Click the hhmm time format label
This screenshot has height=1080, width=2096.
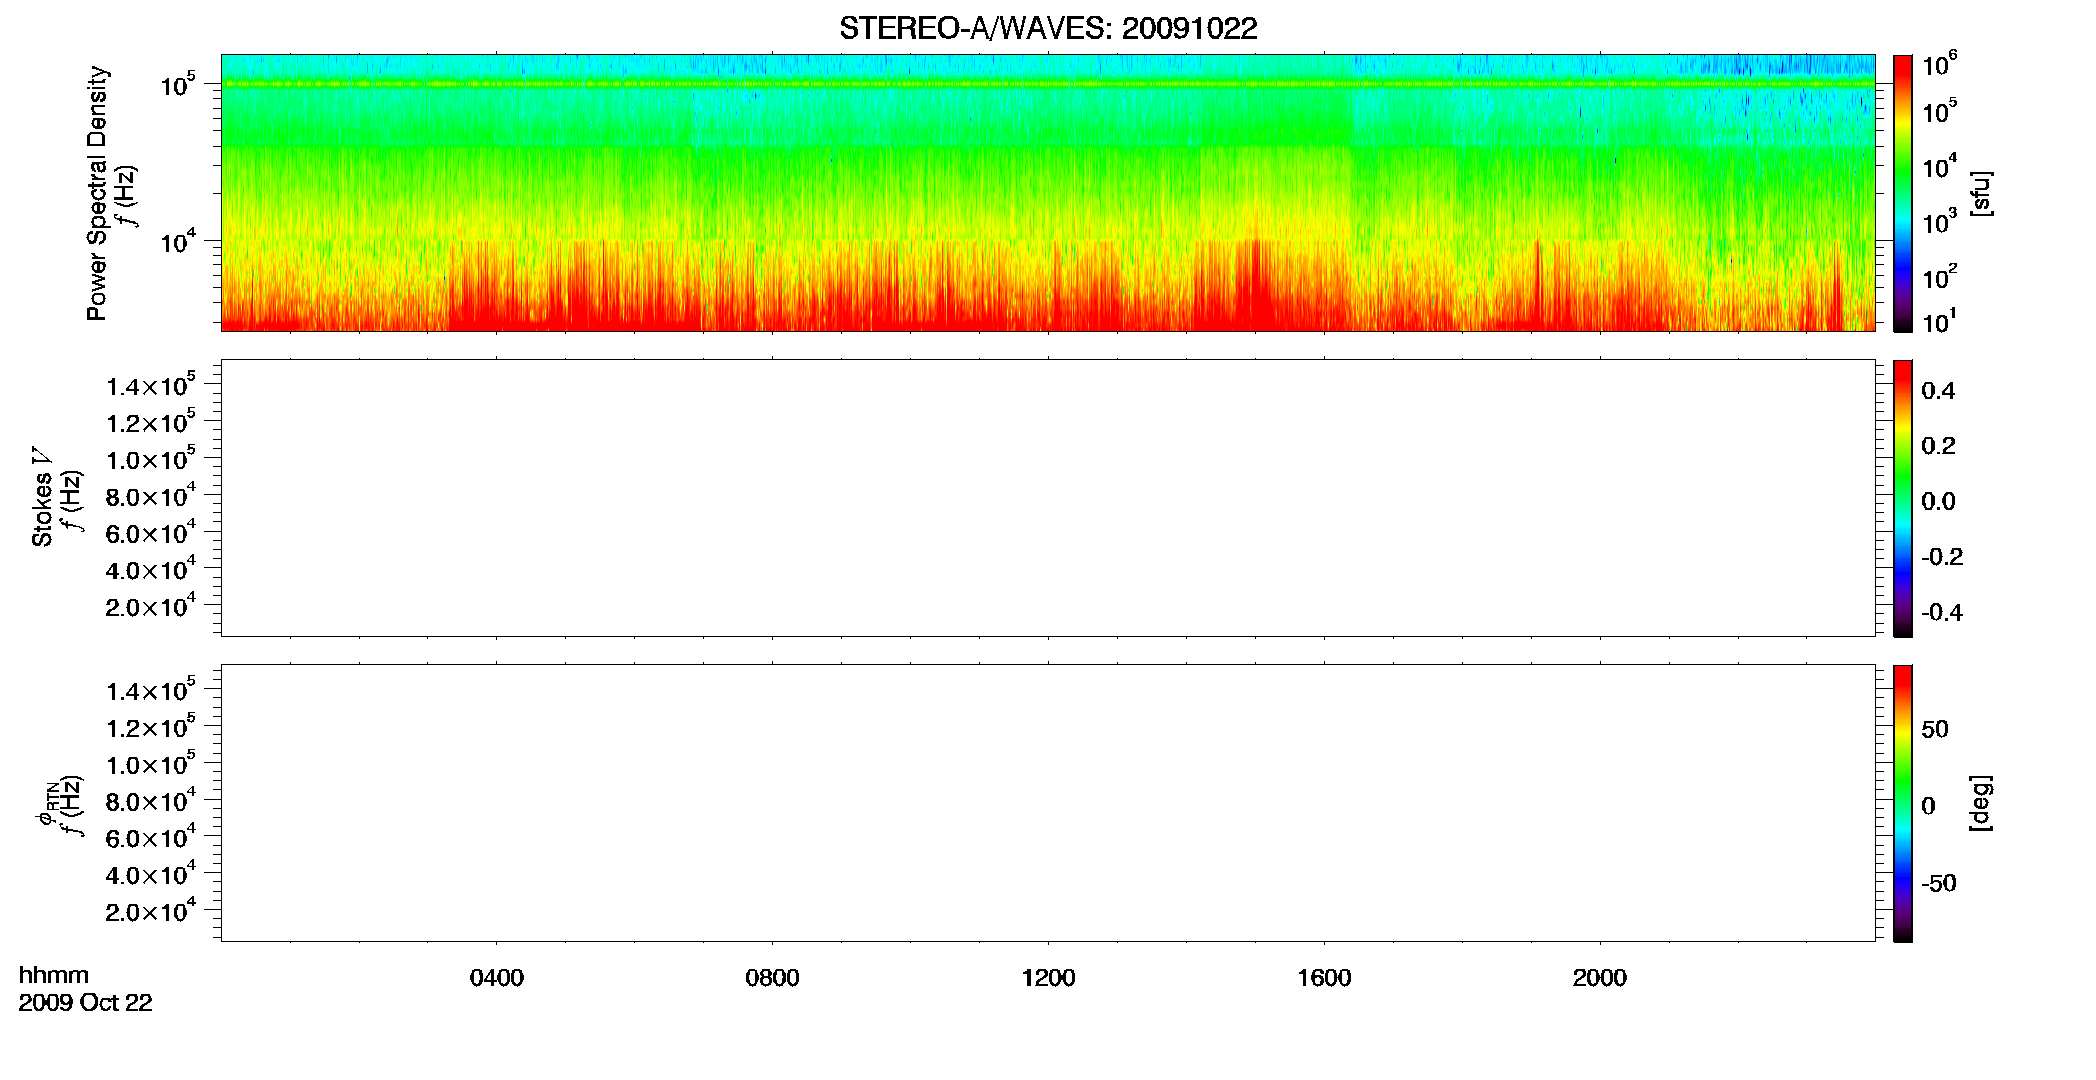tap(54, 975)
